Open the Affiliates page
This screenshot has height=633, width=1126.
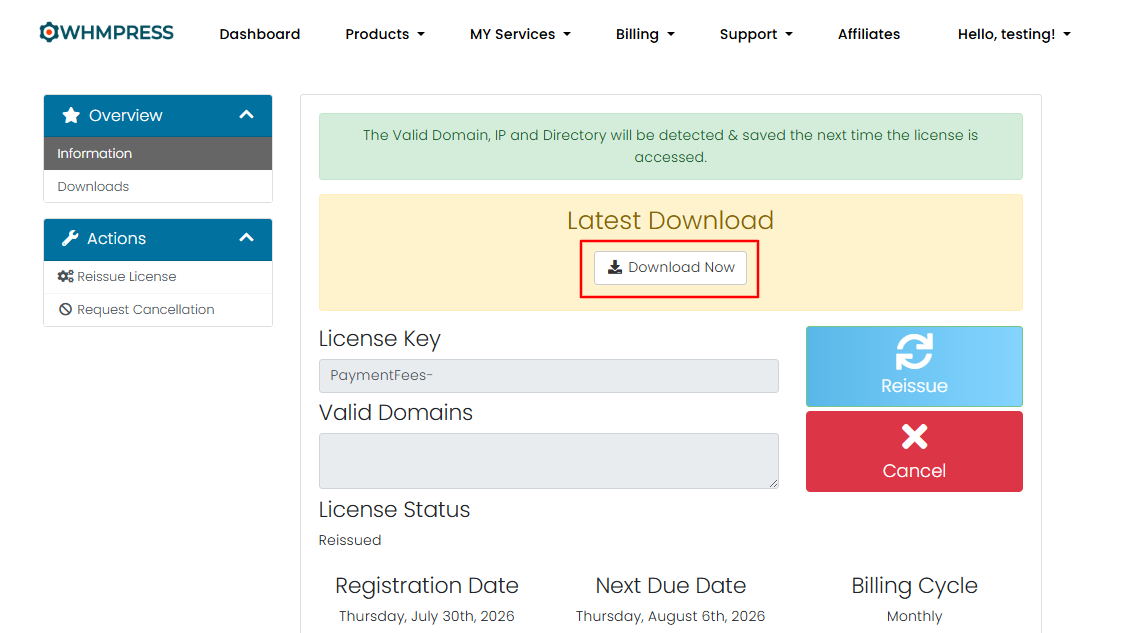point(869,34)
